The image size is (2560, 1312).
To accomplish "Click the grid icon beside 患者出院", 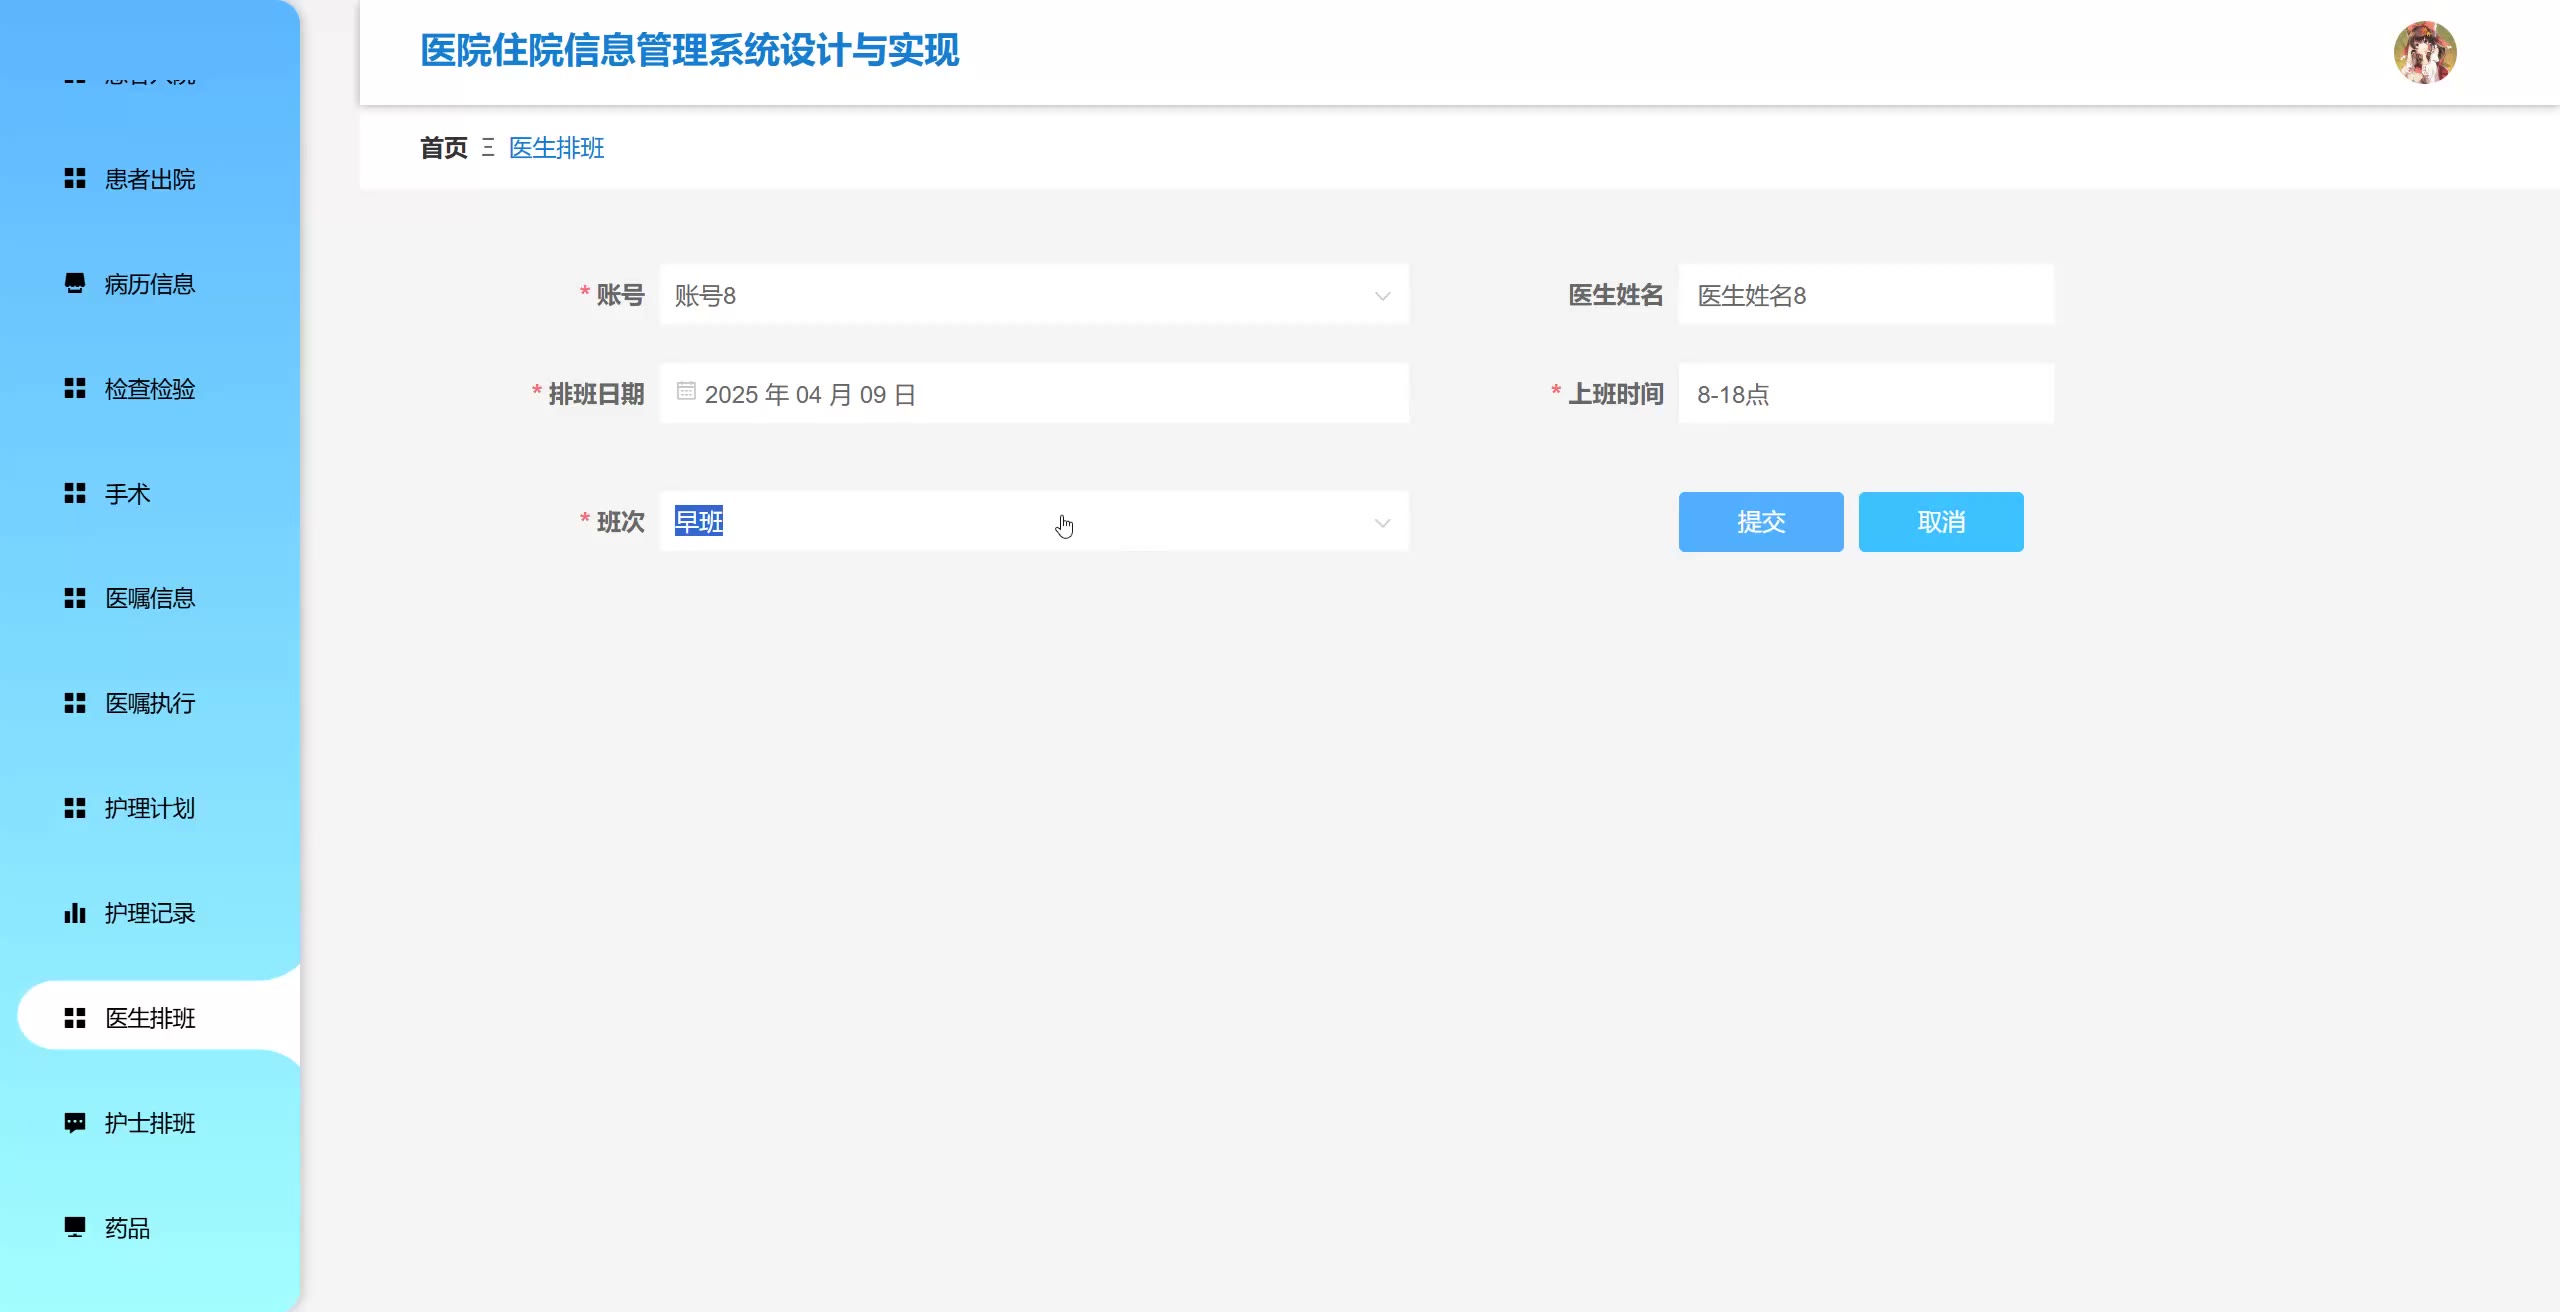I will [75, 179].
